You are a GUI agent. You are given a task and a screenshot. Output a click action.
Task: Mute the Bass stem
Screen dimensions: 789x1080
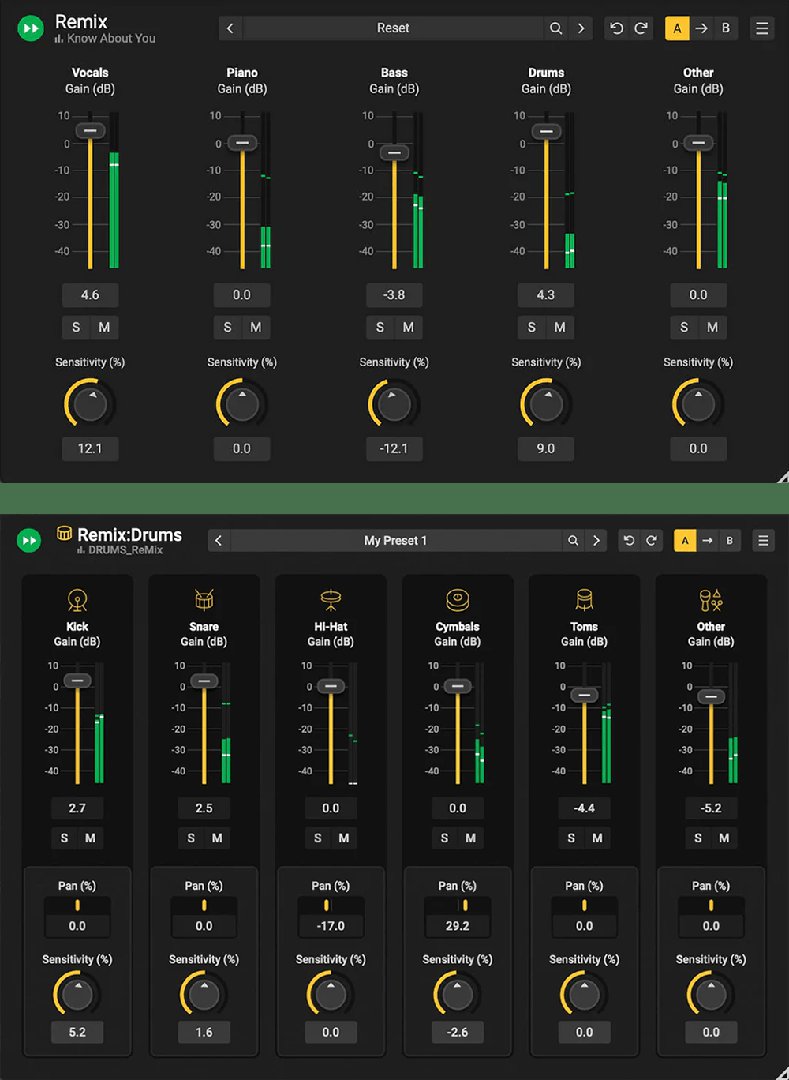(x=408, y=327)
